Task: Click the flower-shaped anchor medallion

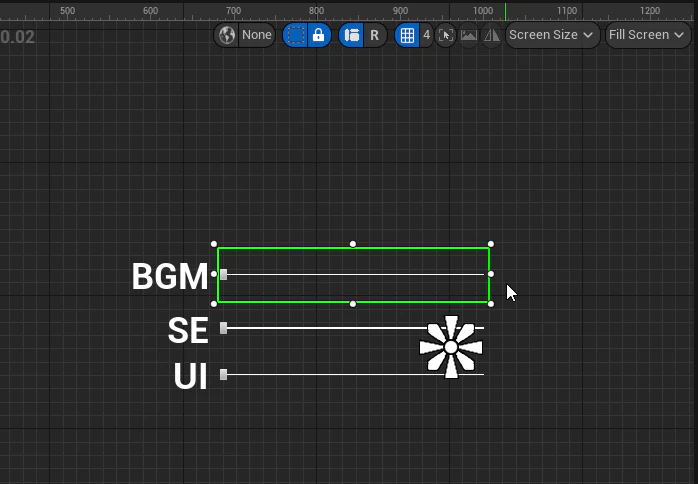Action: click(451, 347)
